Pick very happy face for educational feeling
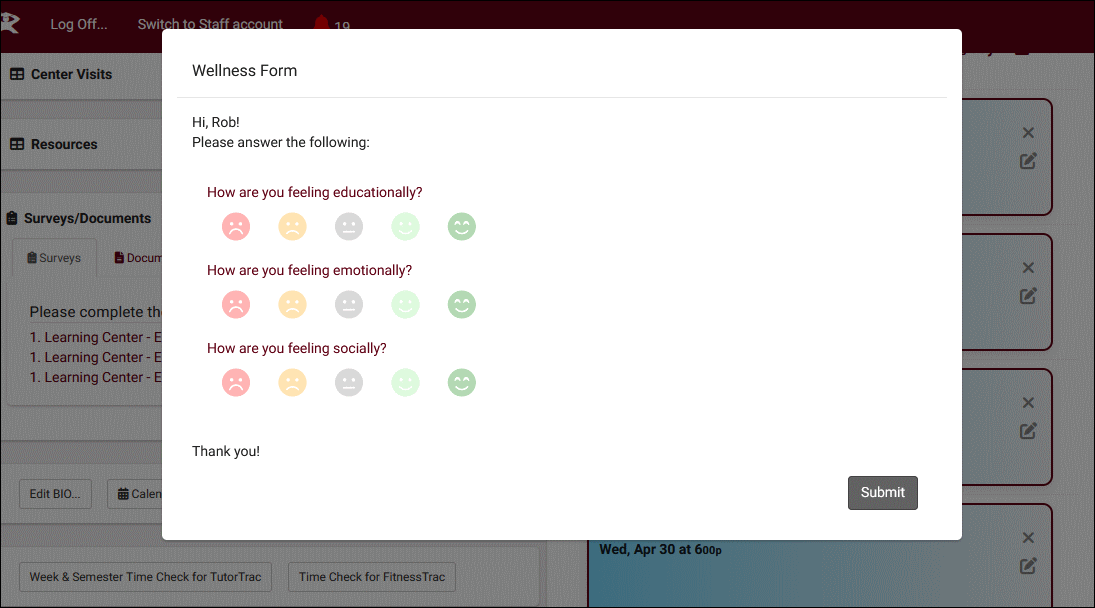 [x=461, y=227]
